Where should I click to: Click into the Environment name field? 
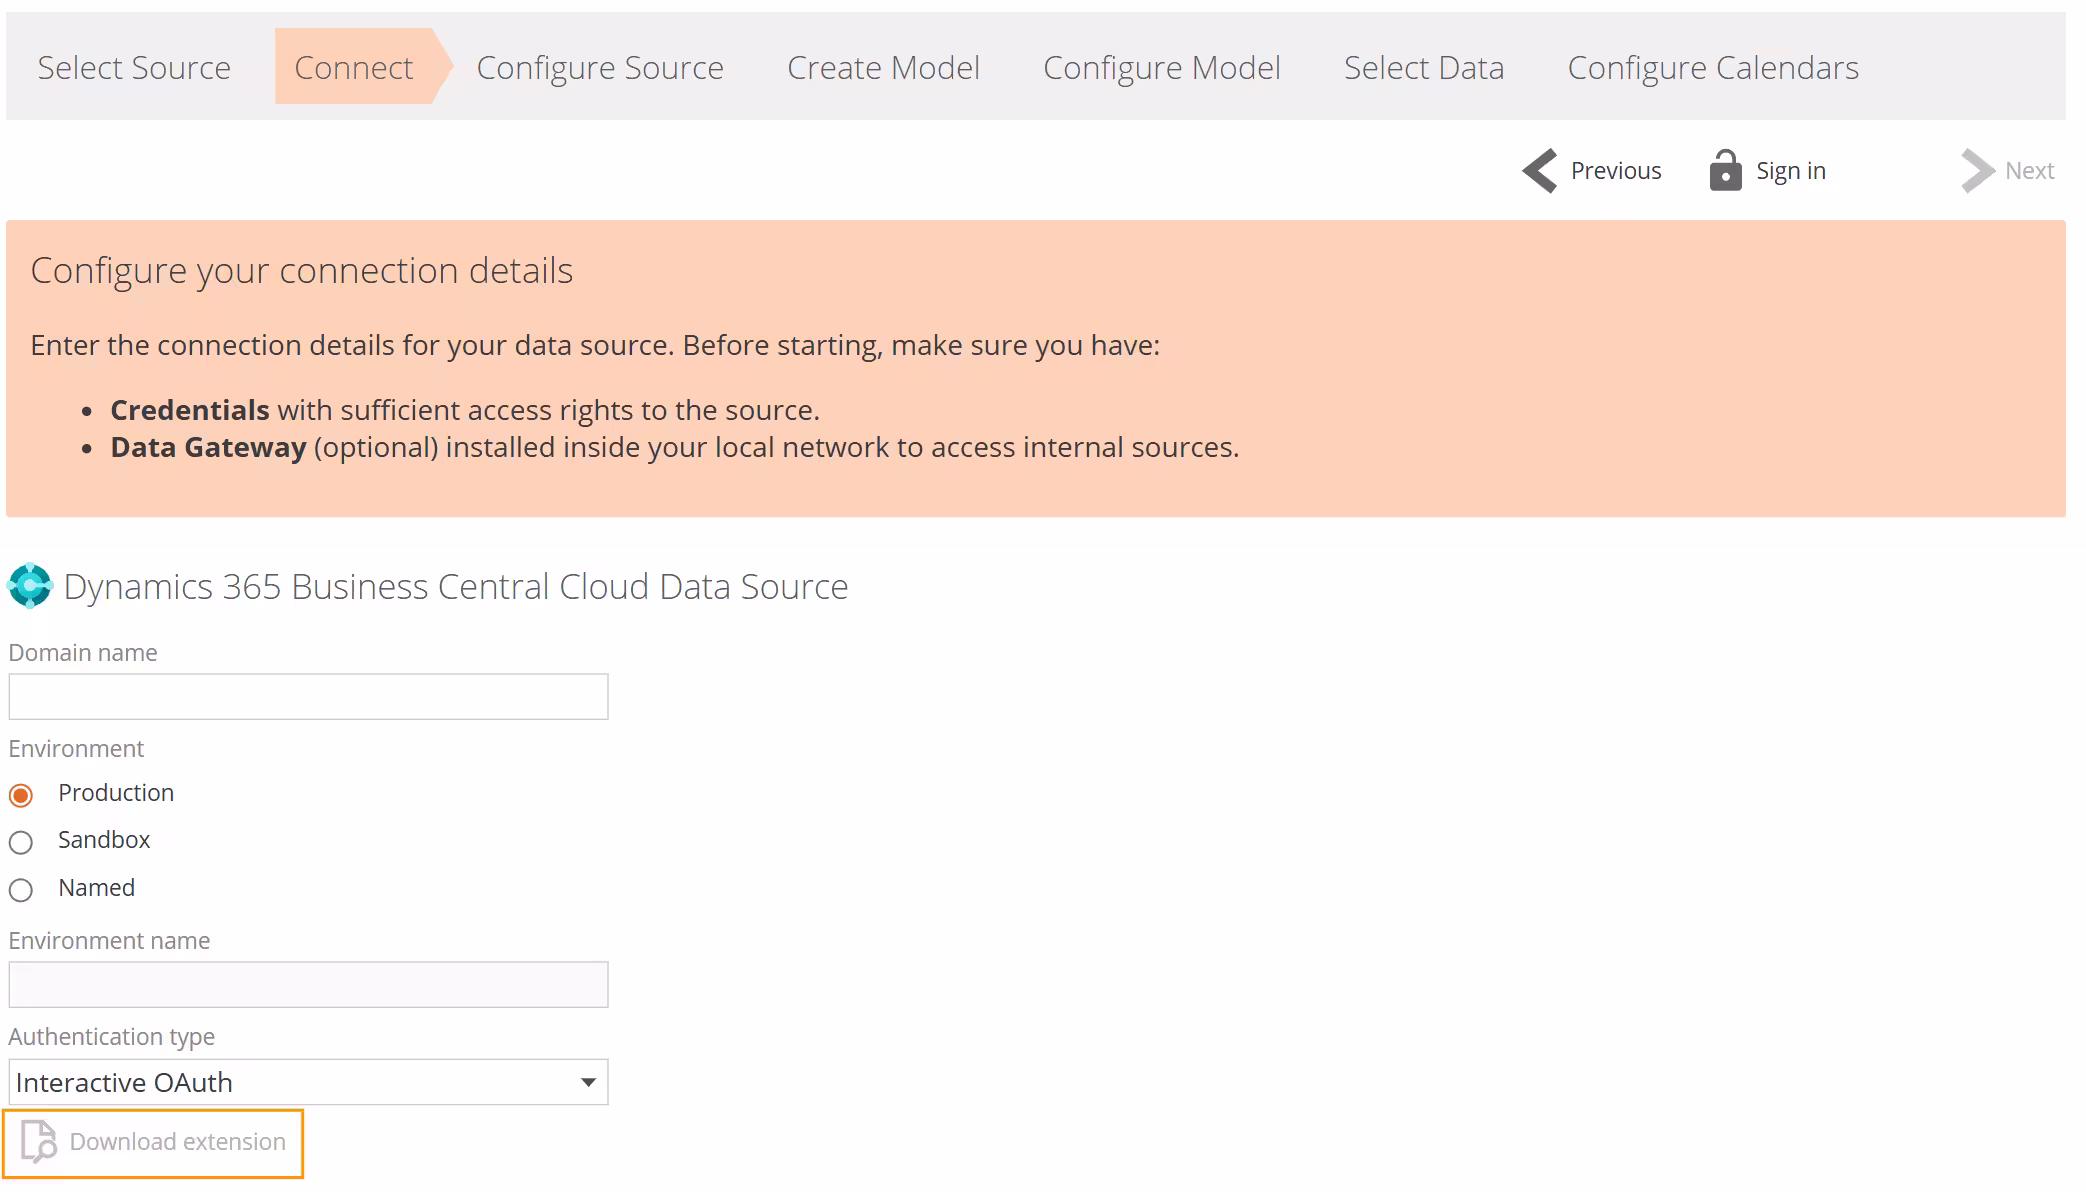pos(308,984)
